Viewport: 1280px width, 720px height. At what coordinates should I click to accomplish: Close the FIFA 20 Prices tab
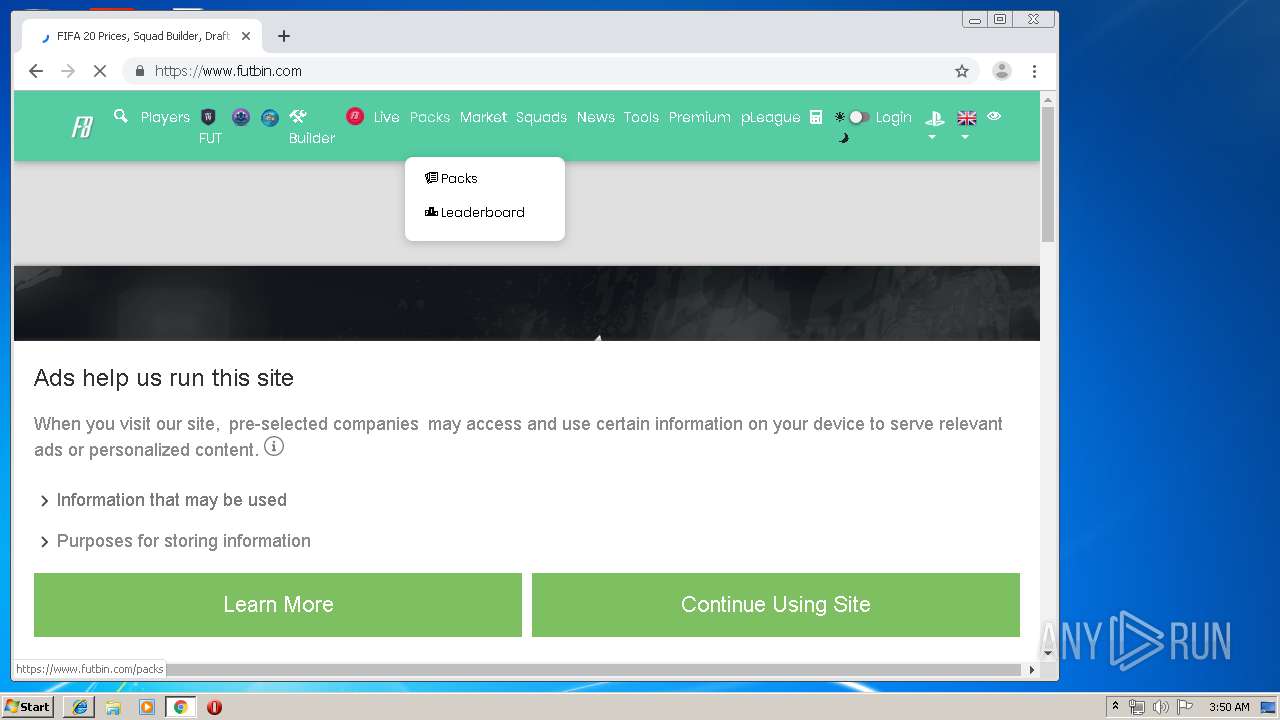[246, 36]
